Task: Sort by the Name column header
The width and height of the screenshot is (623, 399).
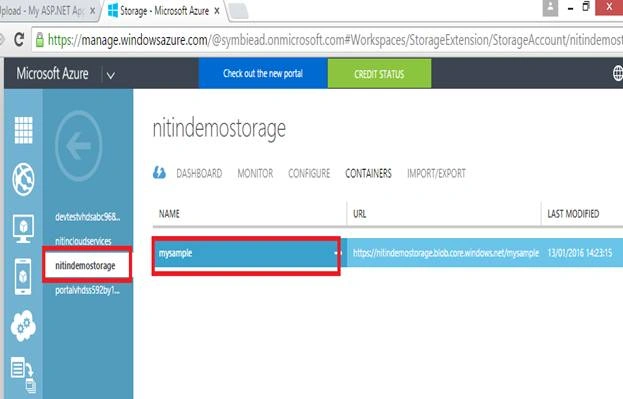Action: (169, 214)
